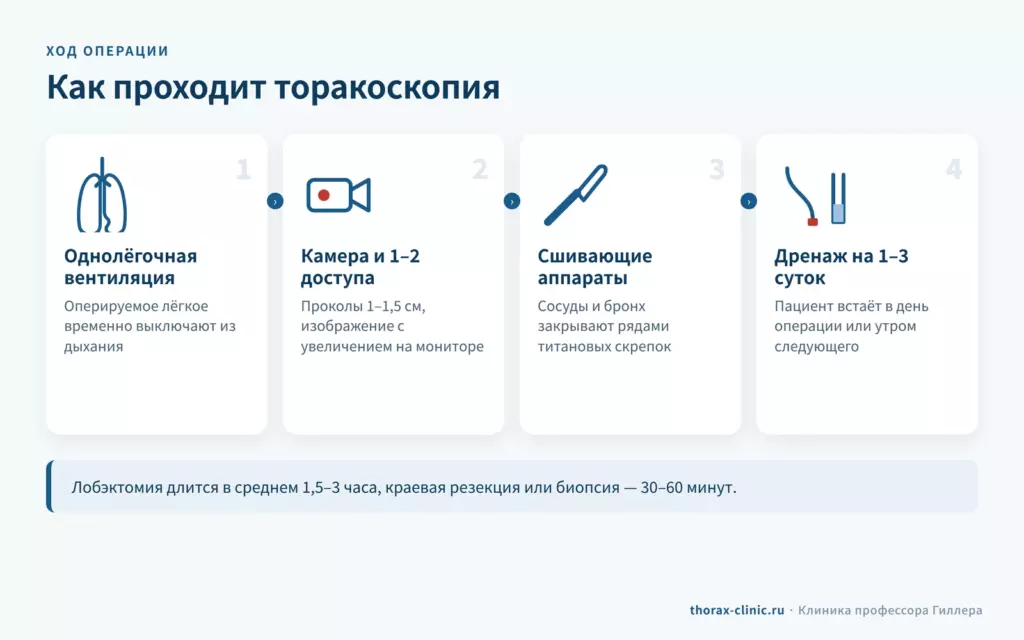Click the drainage tube icon
The image size is (1024, 640).
[x=815, y=196]
